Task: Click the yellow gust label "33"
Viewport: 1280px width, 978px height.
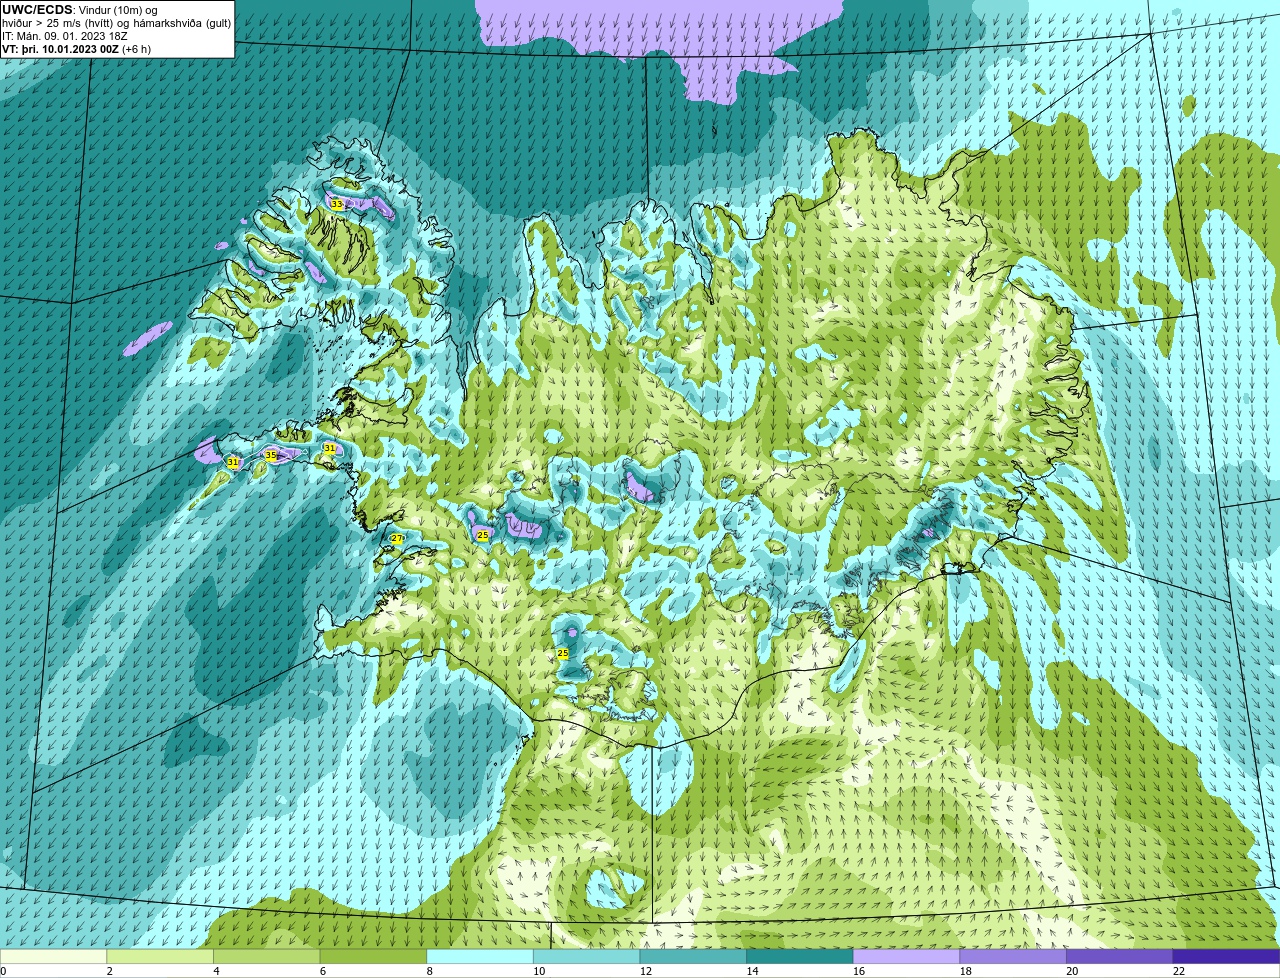Action: 336,204
